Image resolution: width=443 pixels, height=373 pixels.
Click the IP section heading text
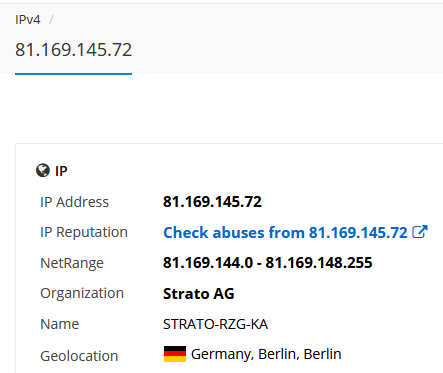point(61,171)
